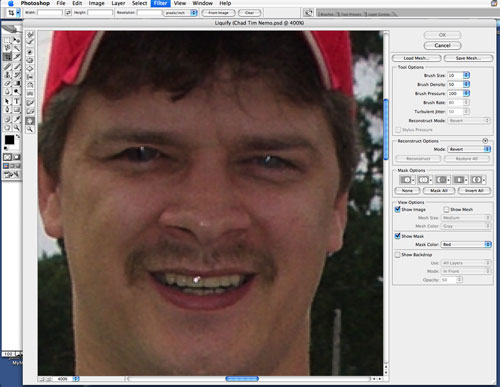
Task: Toggle the Show Image checkbox
Action: tap(397, 209)
